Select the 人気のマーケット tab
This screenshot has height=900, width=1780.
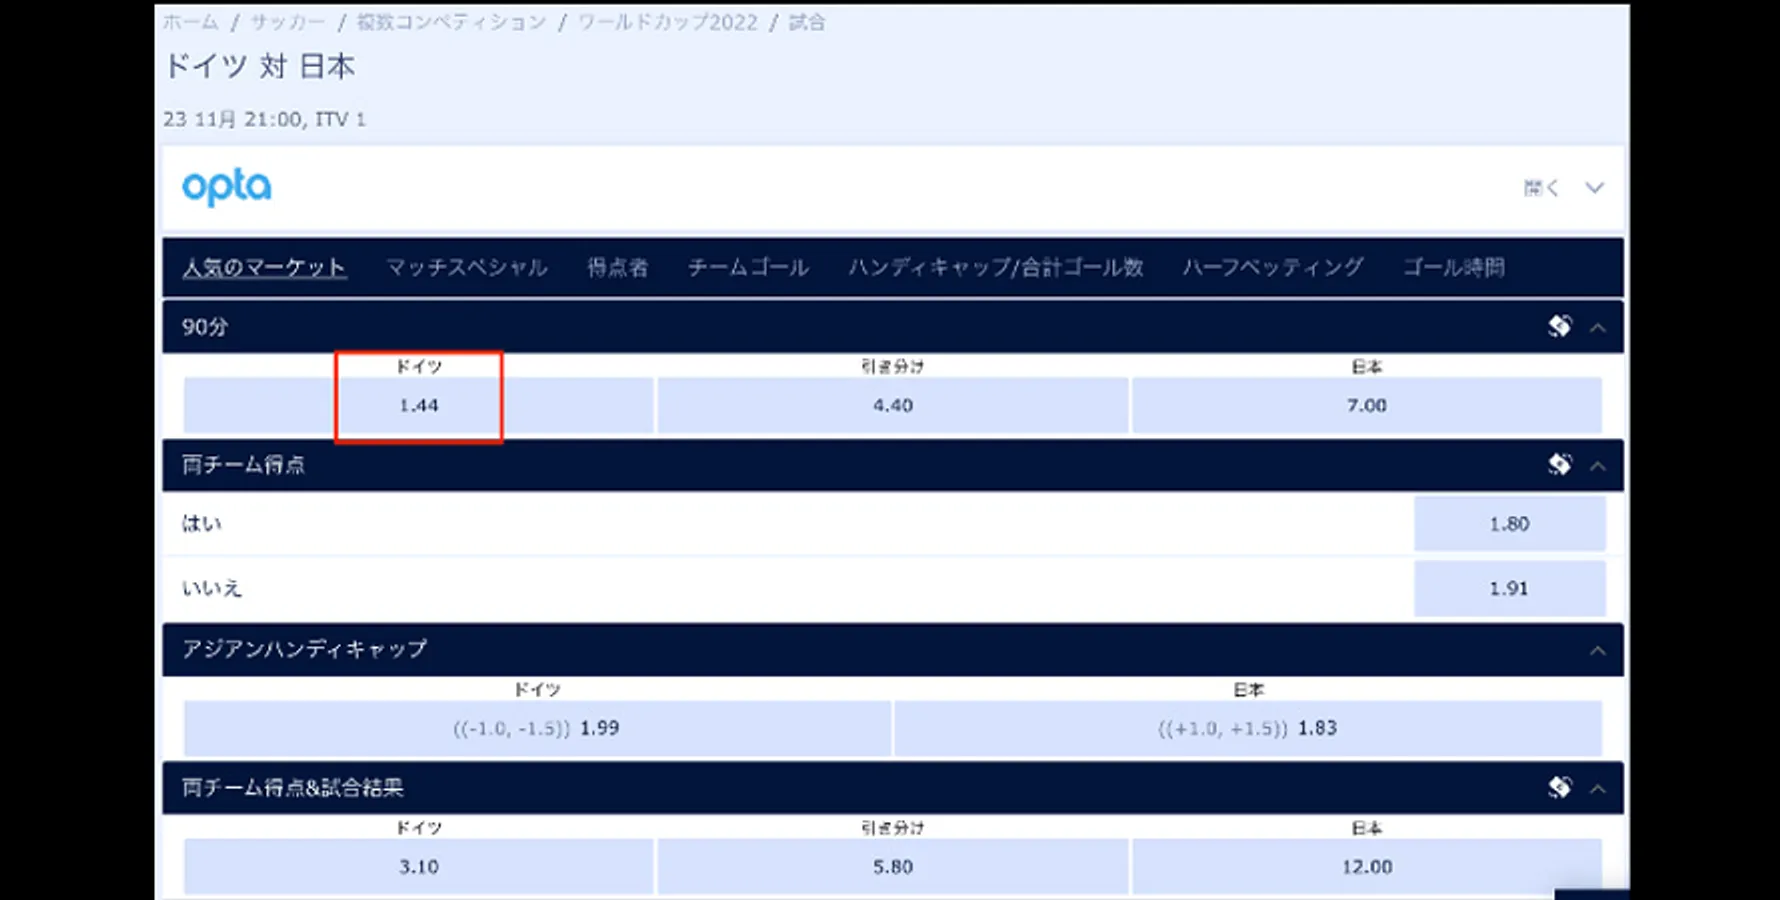pos(264,267)
